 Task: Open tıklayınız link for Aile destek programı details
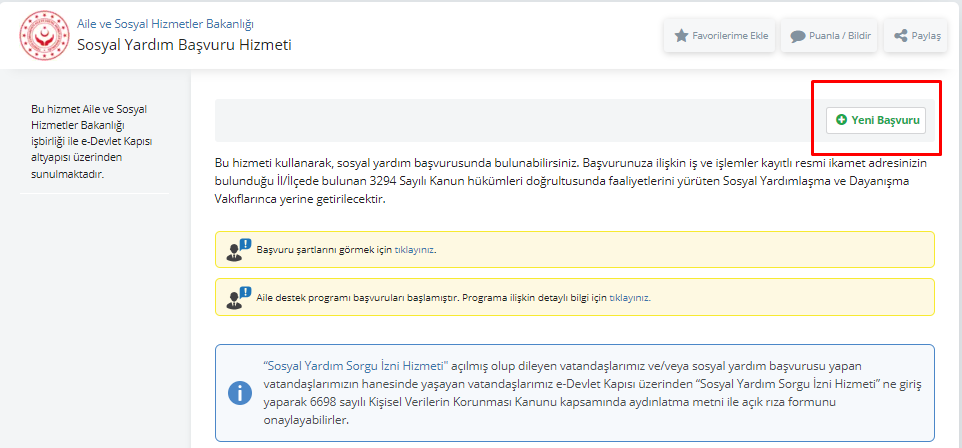tap(629, 298)
